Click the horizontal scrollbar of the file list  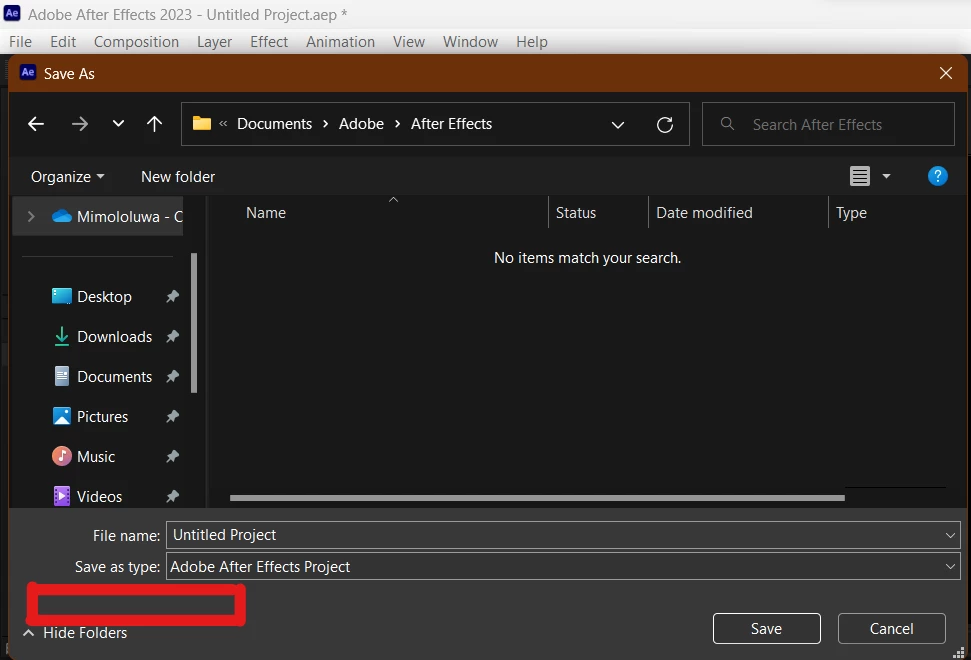(x=537, y=498)
